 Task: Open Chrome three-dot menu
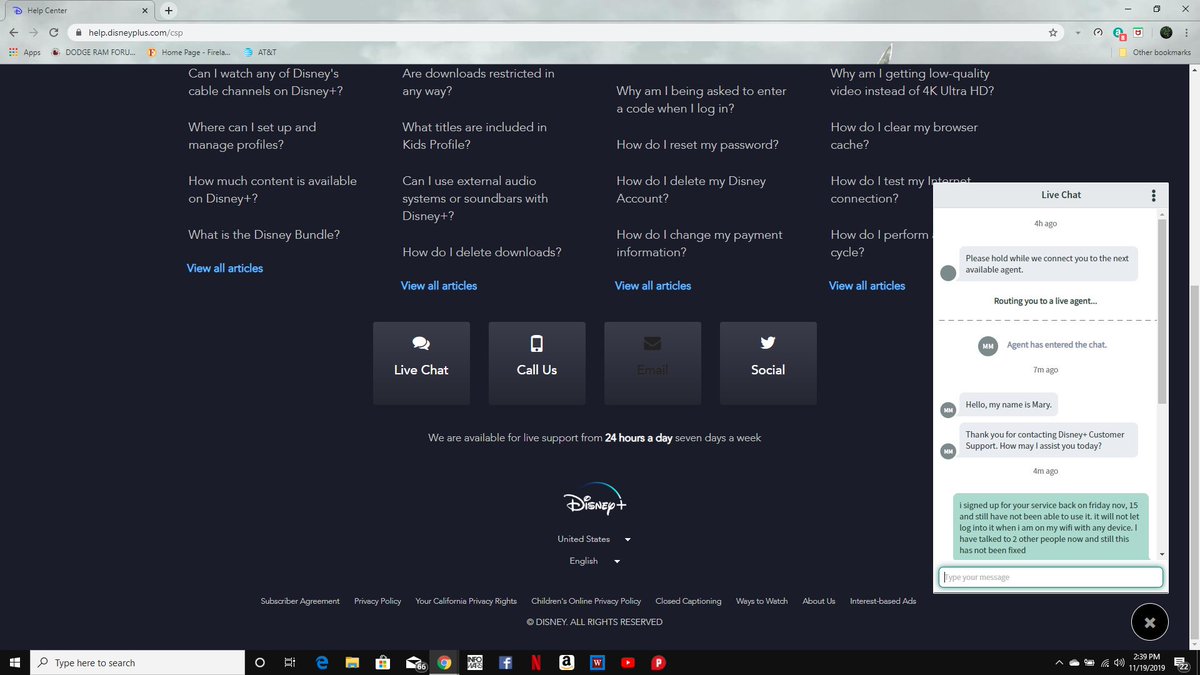[x=1188, y=32]
